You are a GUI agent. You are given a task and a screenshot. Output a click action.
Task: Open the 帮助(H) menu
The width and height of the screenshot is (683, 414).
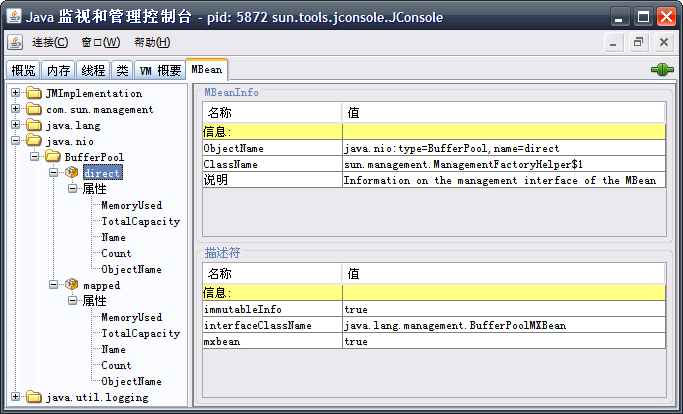point(152,42)
